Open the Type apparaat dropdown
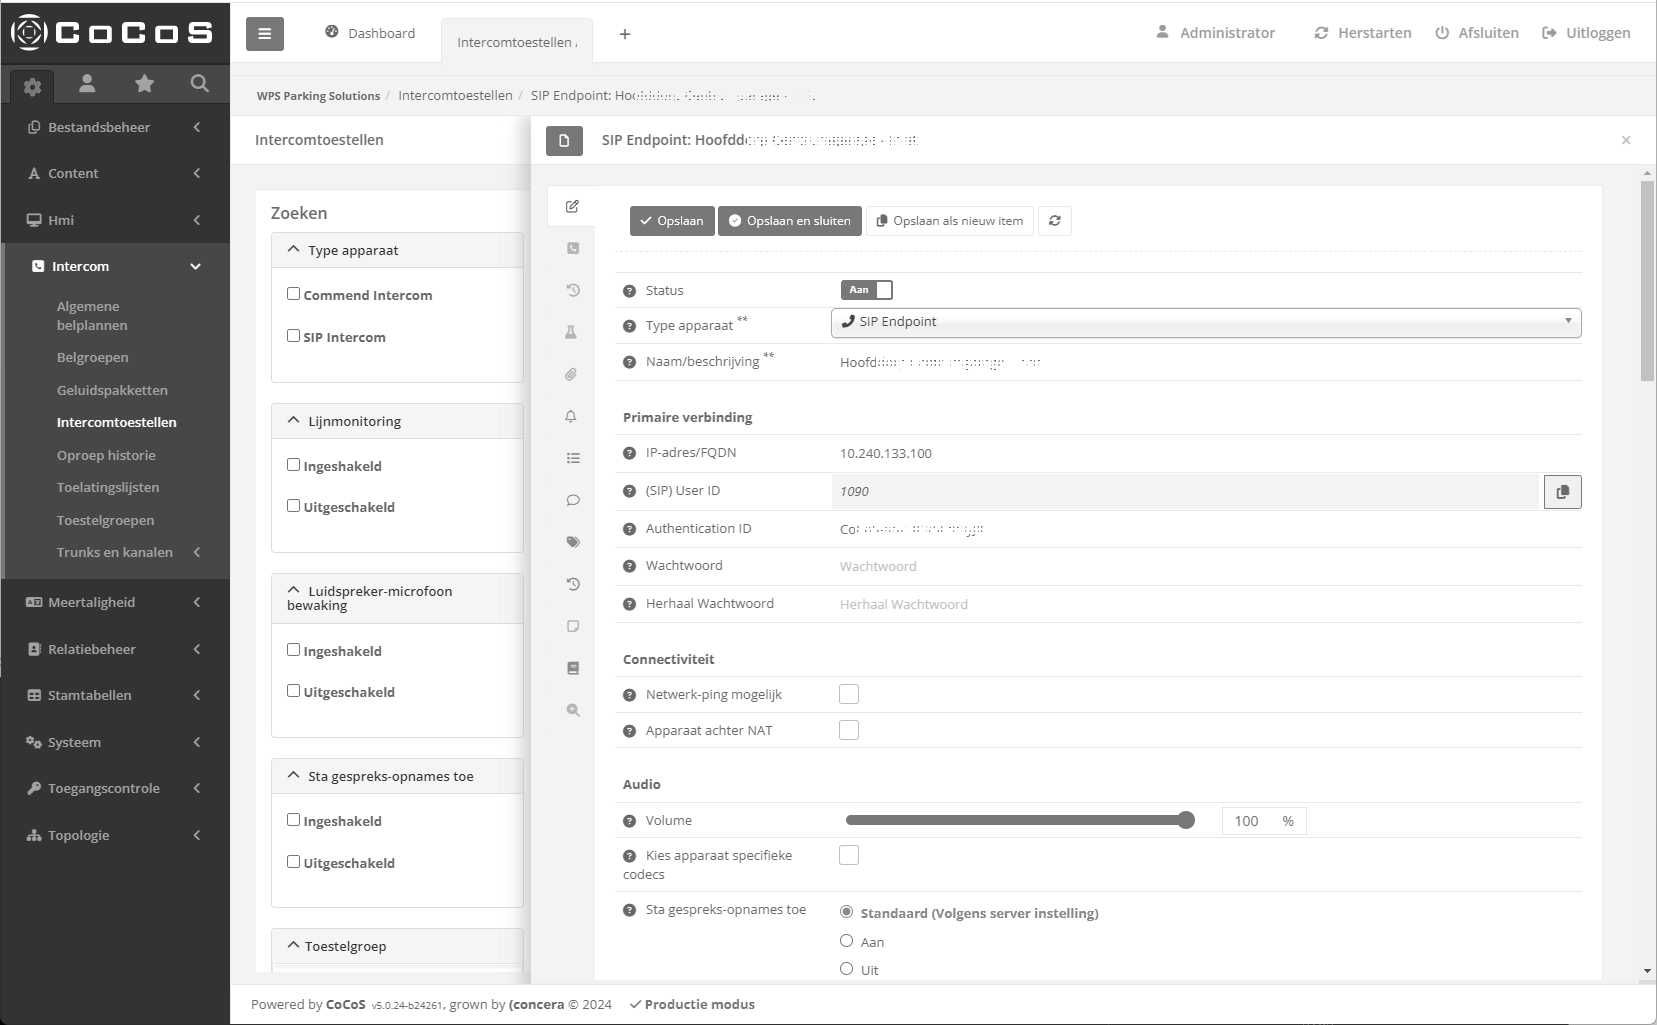This screenshot has height=1025, width=1657. (x=1206, y=322)
